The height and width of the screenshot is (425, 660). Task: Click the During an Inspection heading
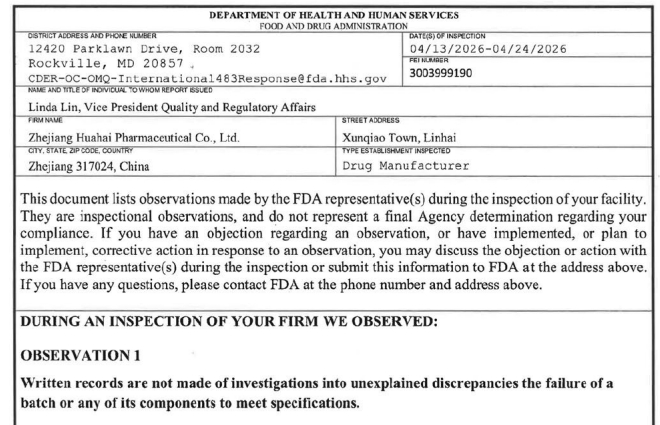(229, 321)
